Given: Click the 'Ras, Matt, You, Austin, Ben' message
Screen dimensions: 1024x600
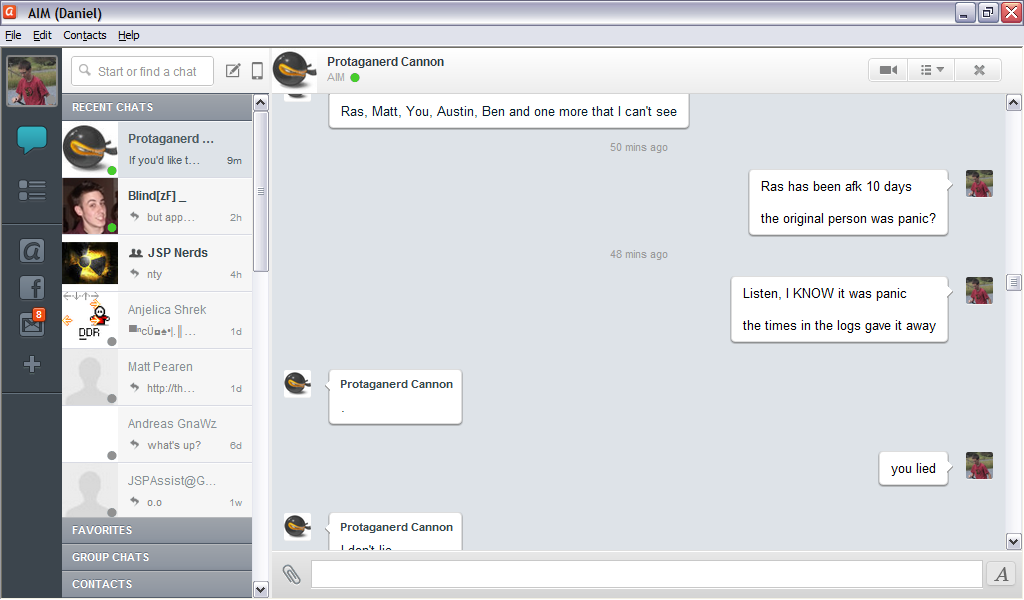Looking at the screenshot, I should (x=509, y=112).
